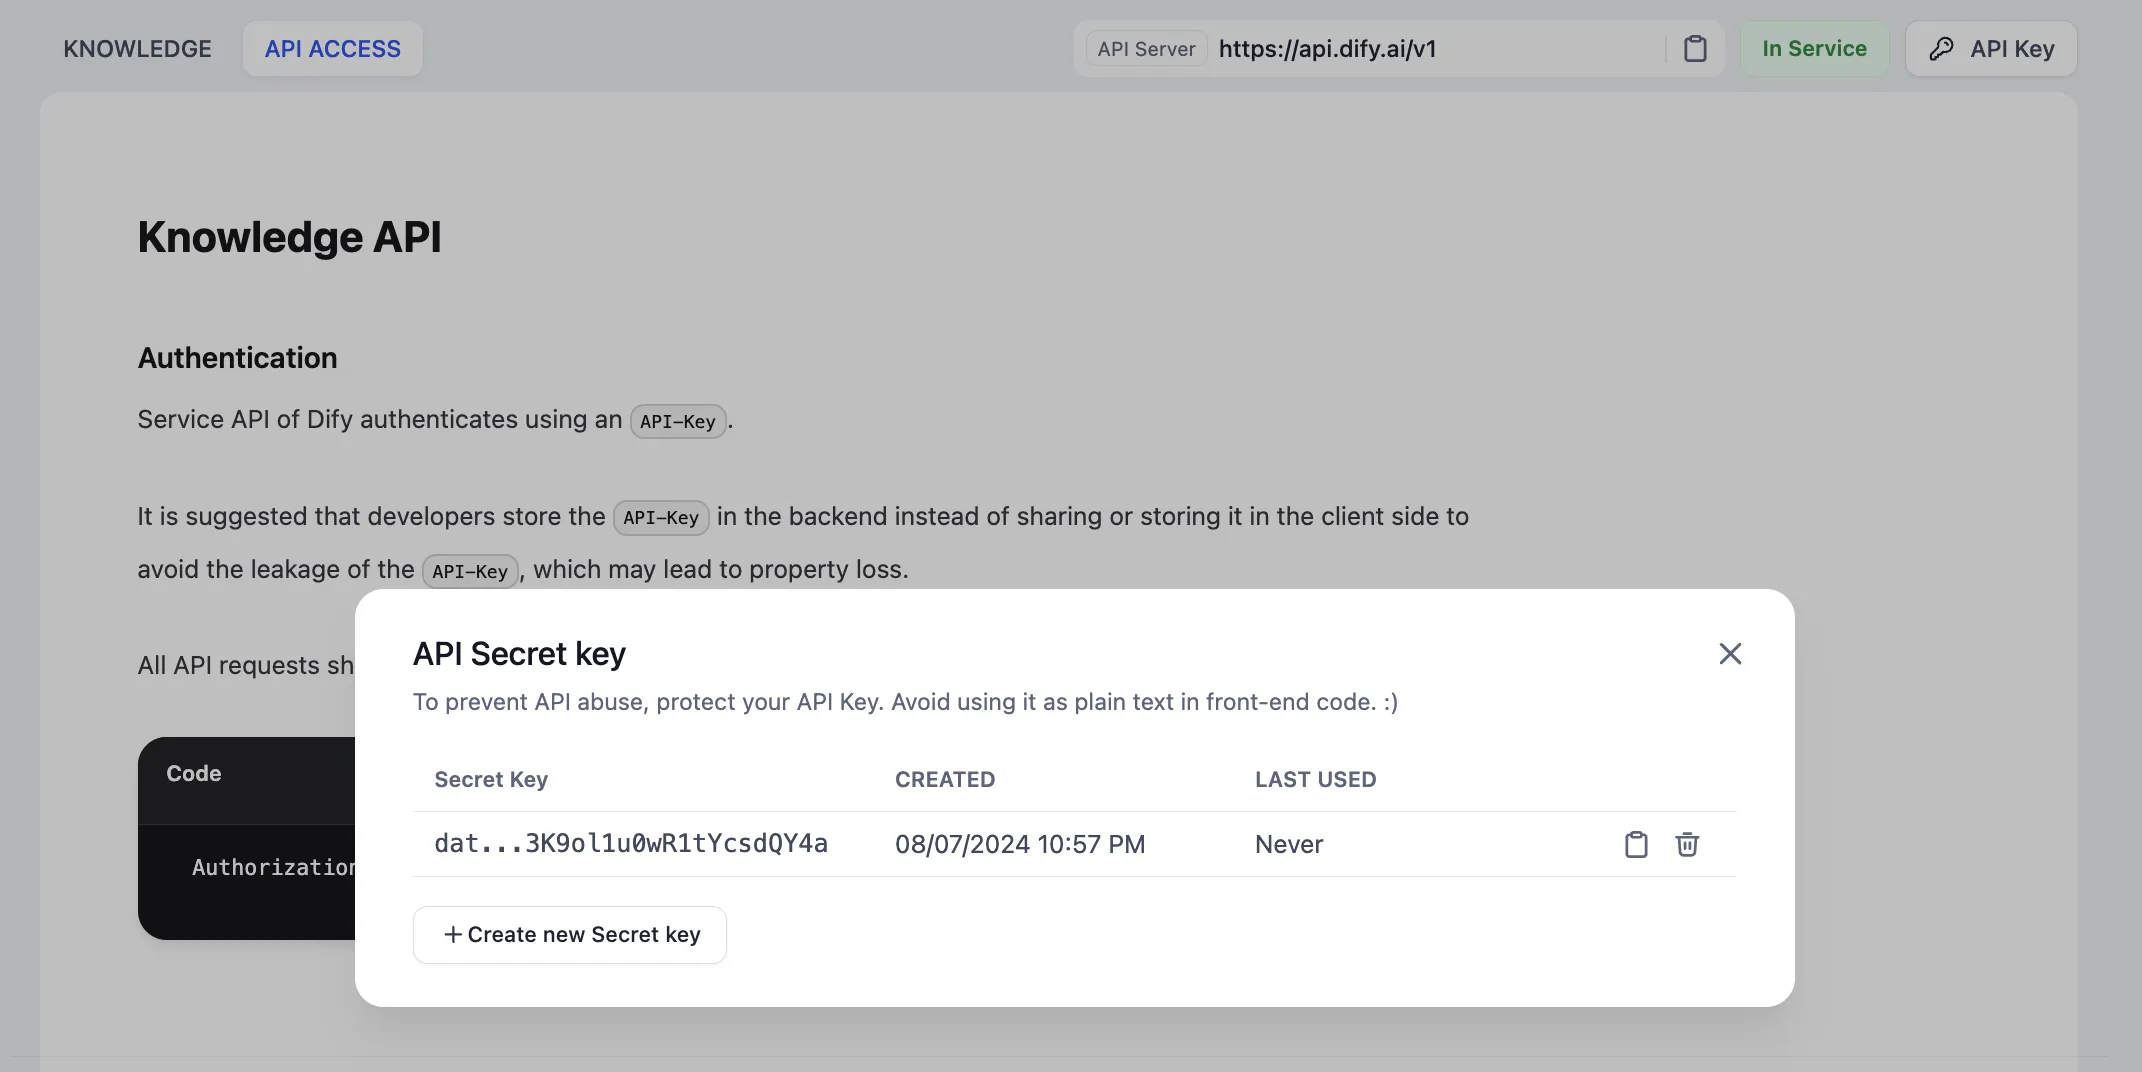The image size is (2142, 1072).
Task: Copy the secret key to clipboard
Action: point(1635,844)
